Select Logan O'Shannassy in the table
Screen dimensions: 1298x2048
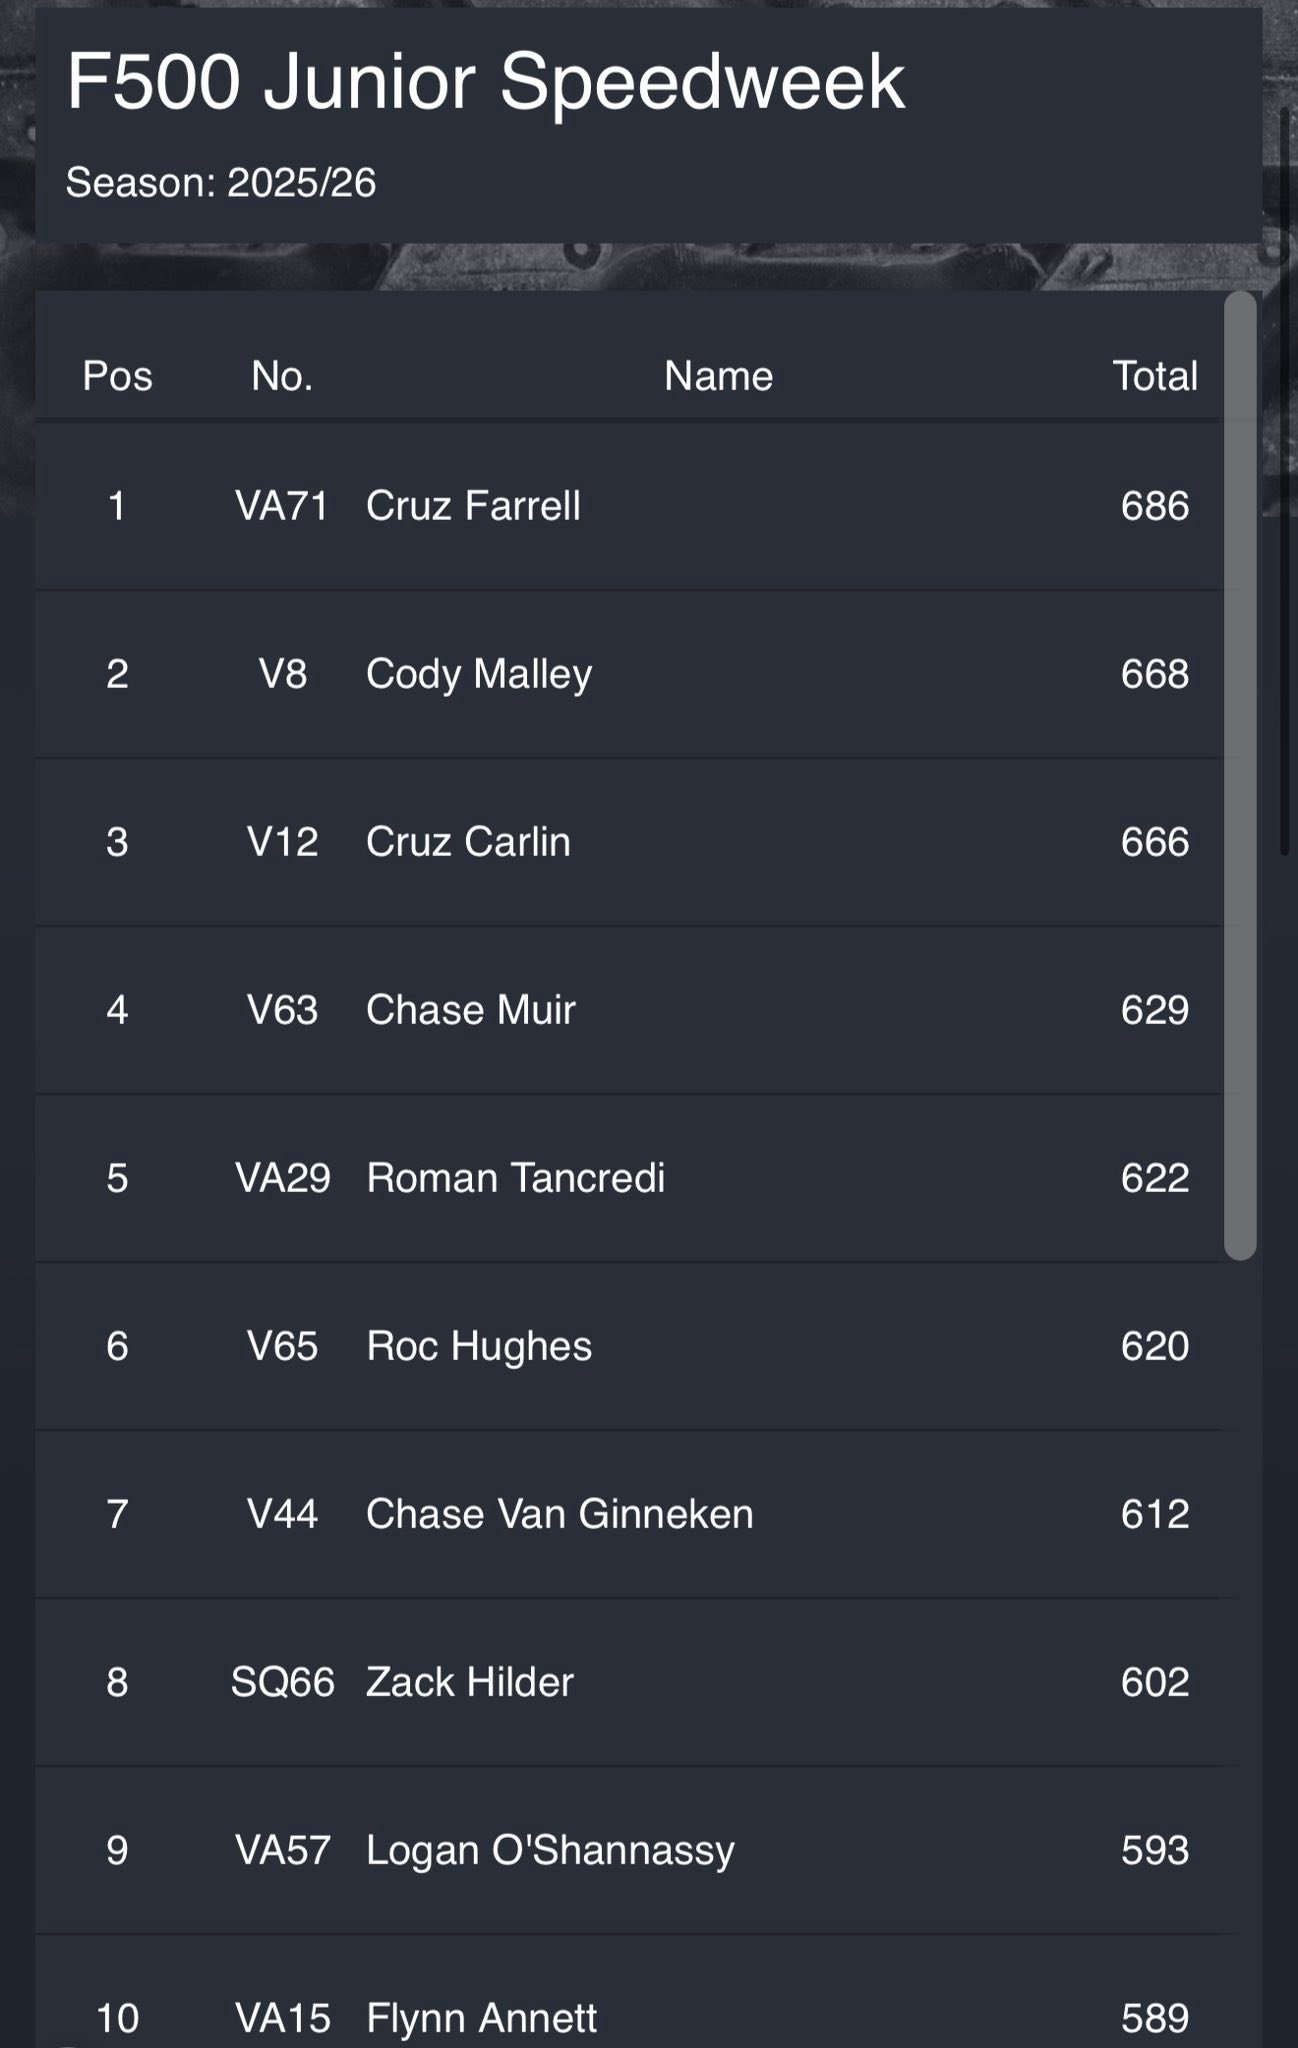click(550, 1850)
